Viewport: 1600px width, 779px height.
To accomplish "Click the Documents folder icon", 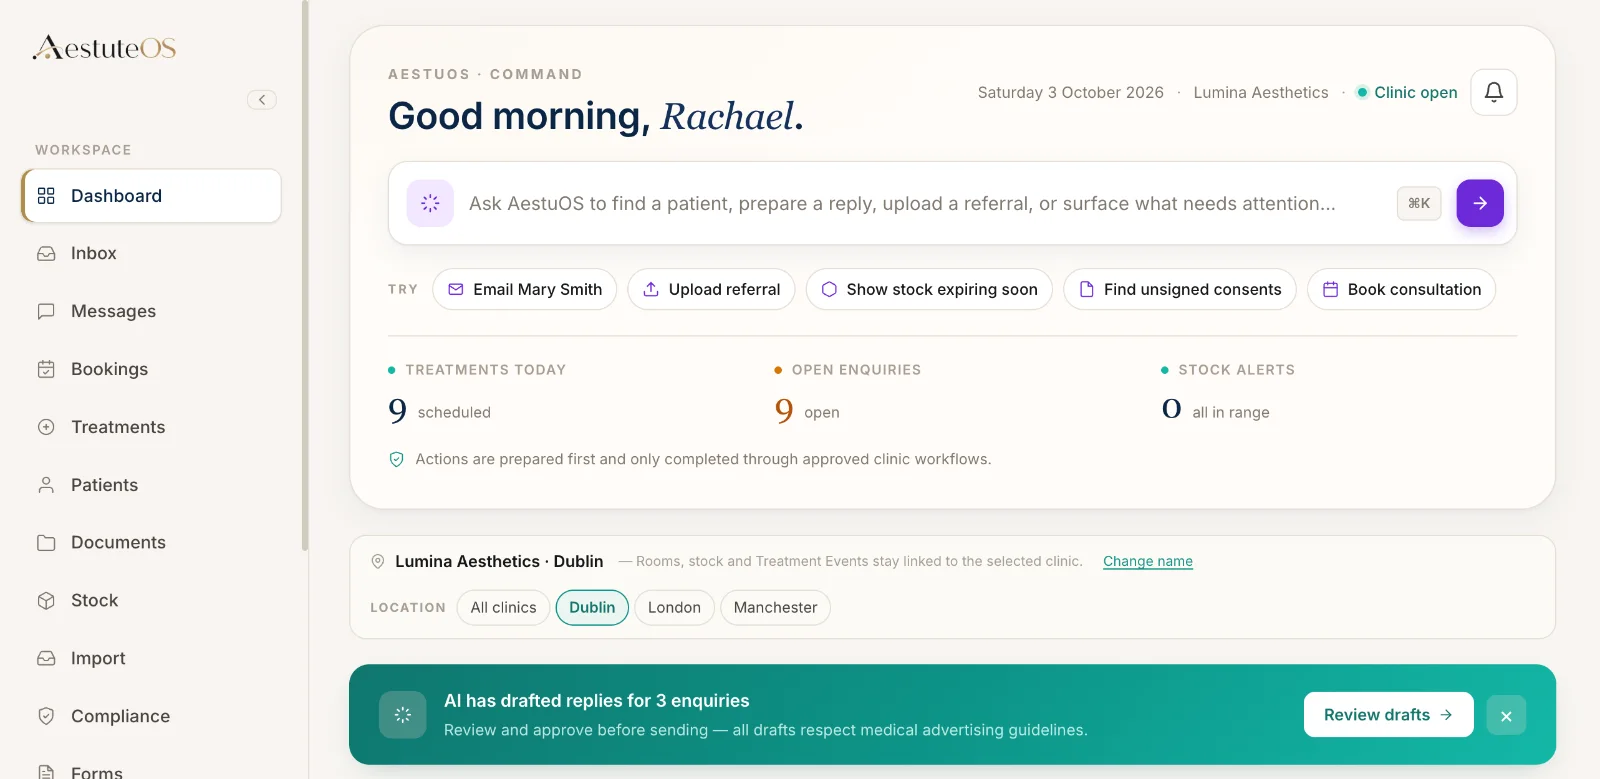I will (x=46, y=543).
